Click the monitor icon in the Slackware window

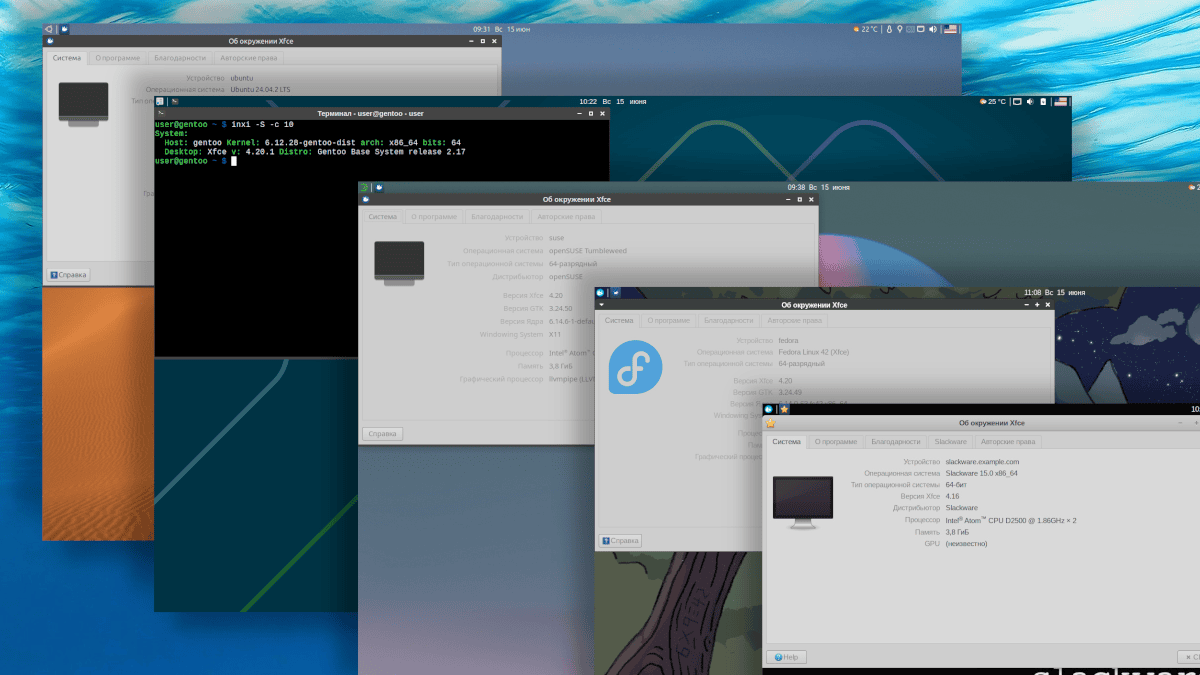[x=802, y=497]
